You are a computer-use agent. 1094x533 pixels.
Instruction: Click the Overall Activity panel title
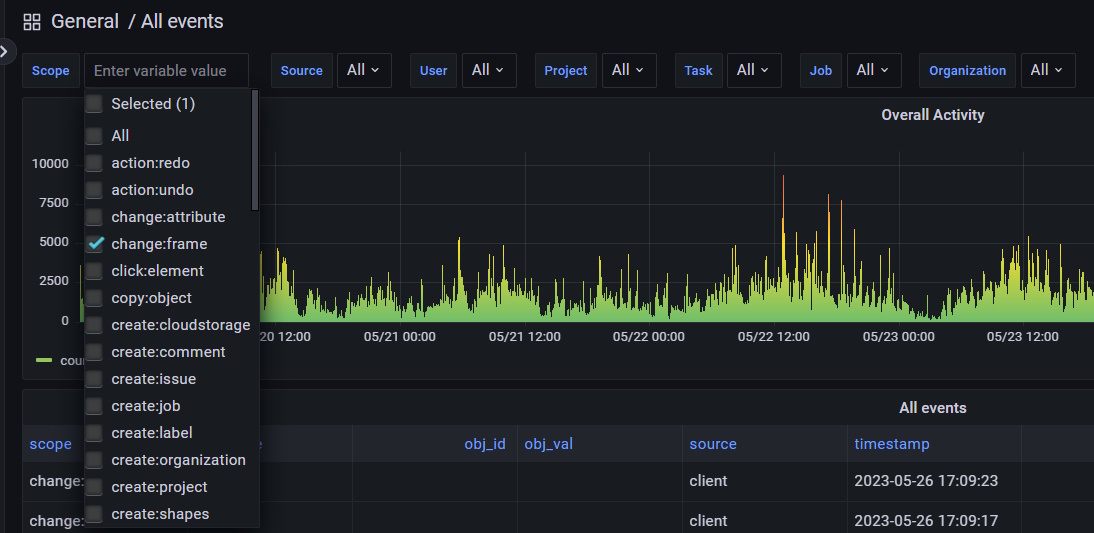pos(932,115)
